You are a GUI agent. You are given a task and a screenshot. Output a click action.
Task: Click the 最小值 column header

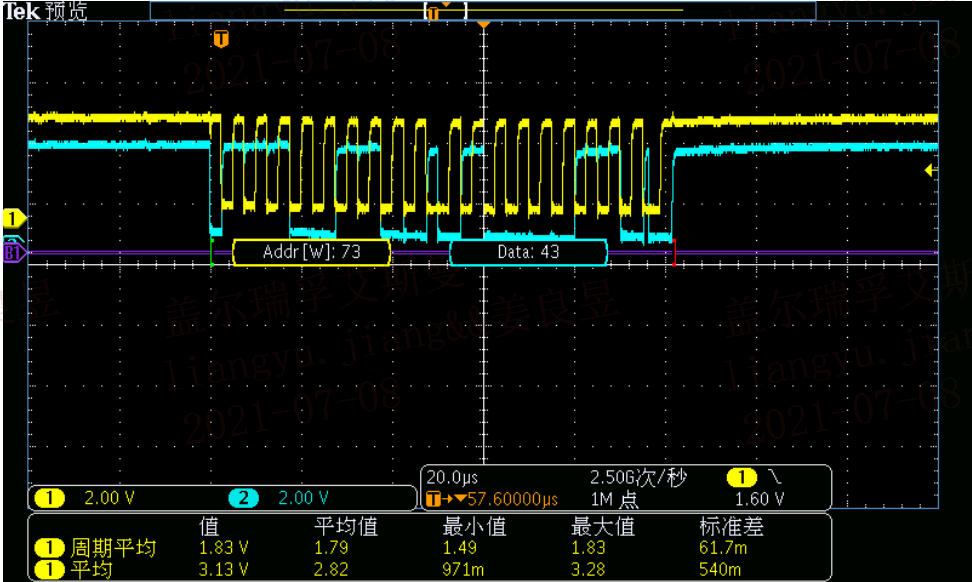pyautogui.click(x=474, y=527)
